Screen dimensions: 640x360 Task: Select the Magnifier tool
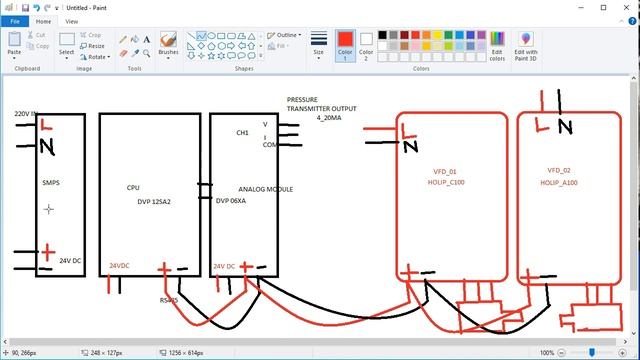pos(147,53)
